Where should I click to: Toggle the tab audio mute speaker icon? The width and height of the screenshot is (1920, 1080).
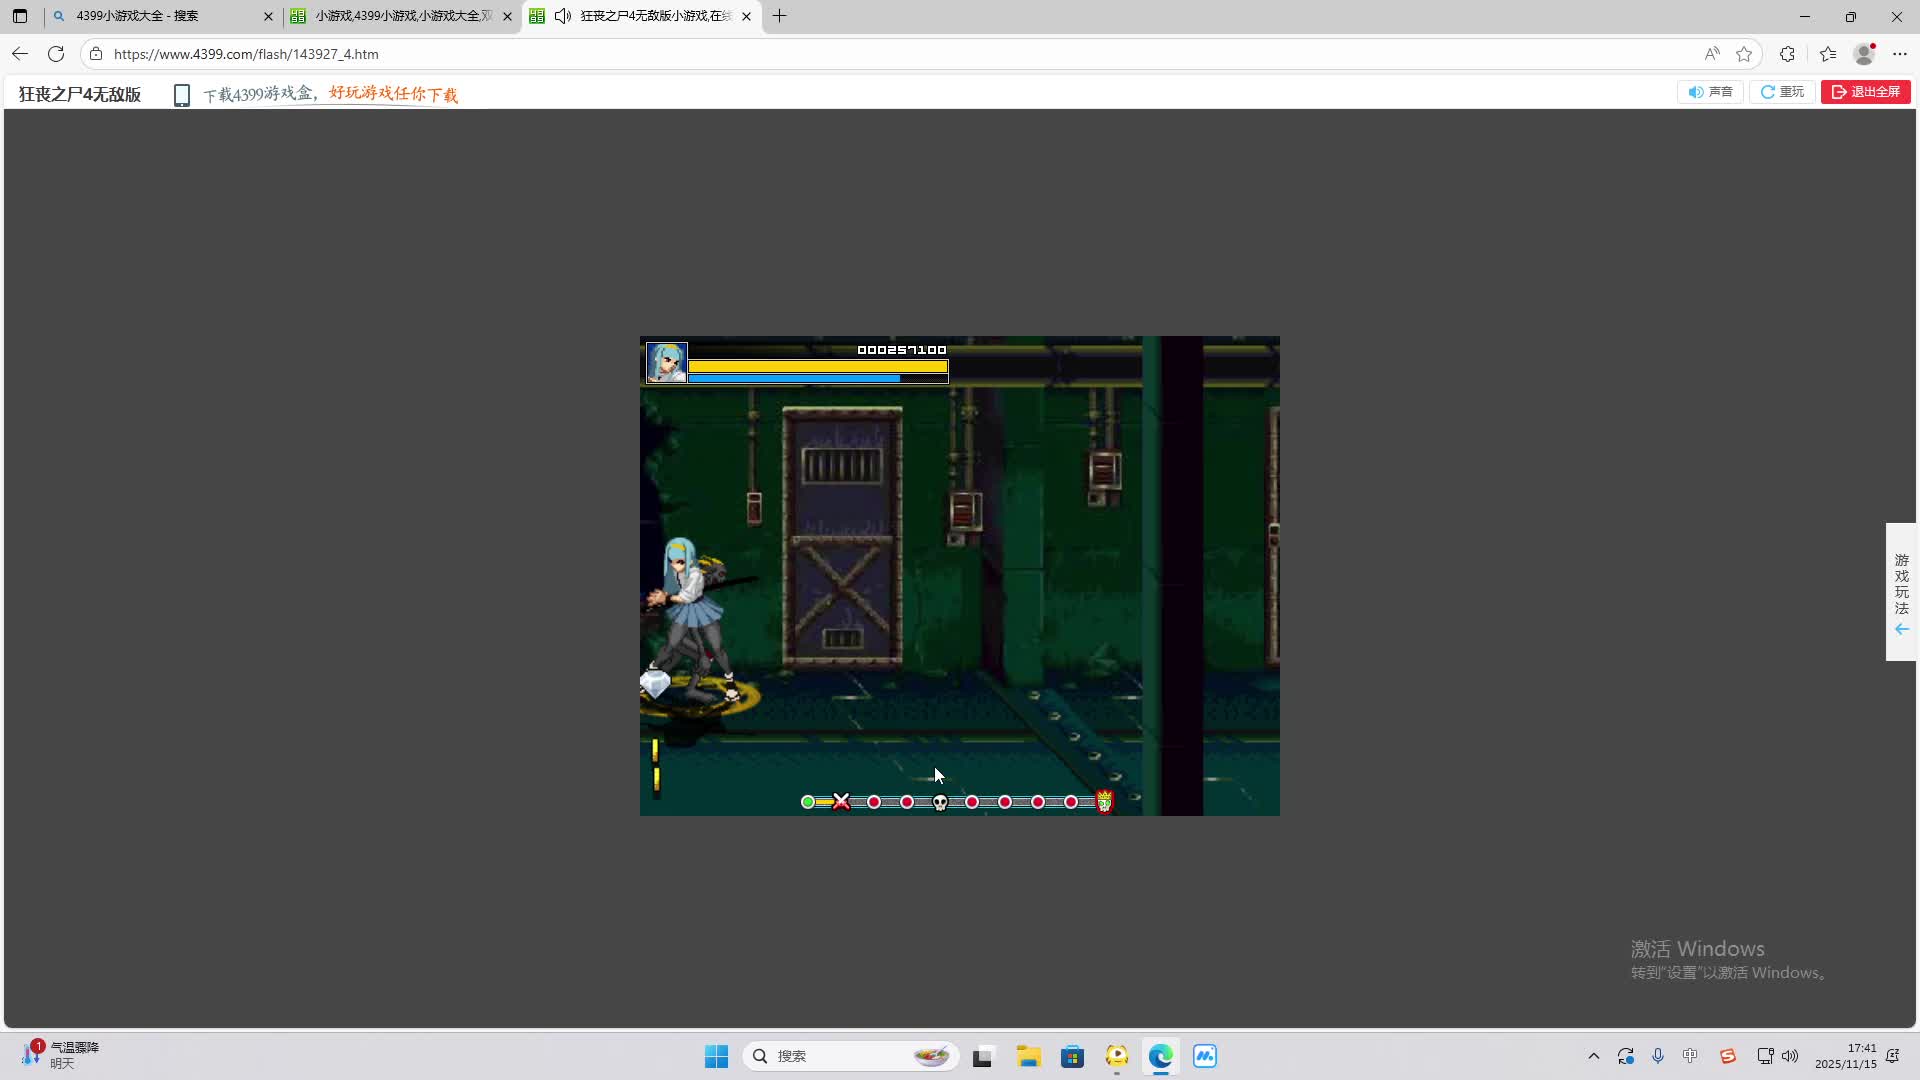(x=563, y=16)
